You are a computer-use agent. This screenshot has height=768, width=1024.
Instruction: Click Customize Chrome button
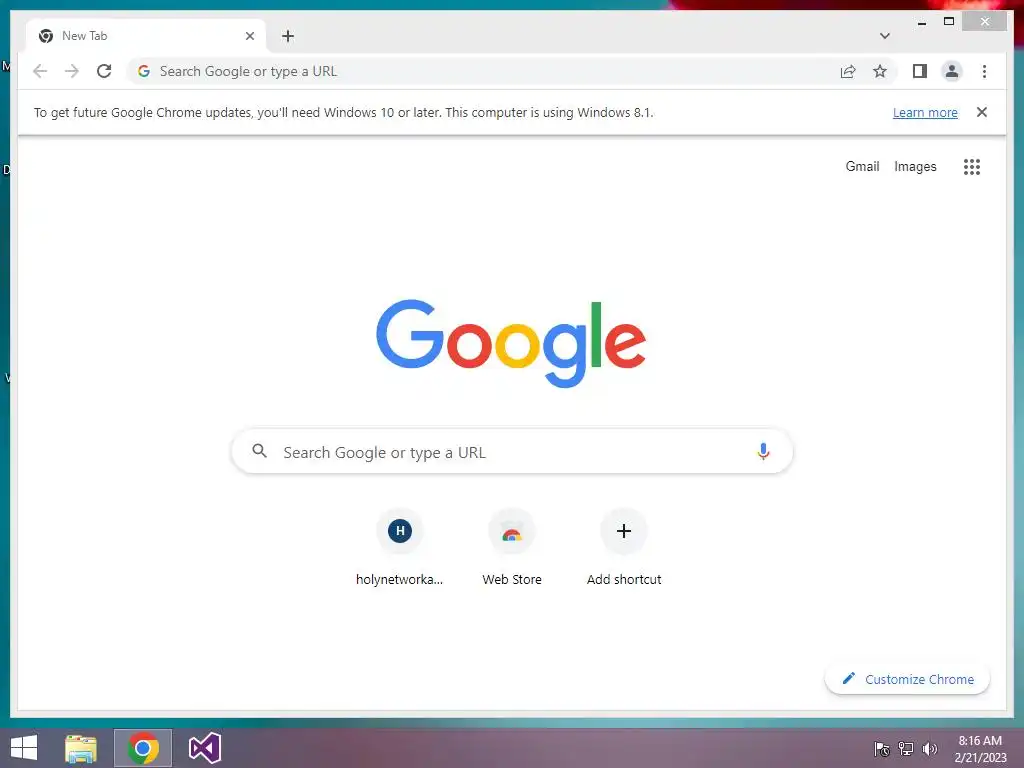point(908,679)
